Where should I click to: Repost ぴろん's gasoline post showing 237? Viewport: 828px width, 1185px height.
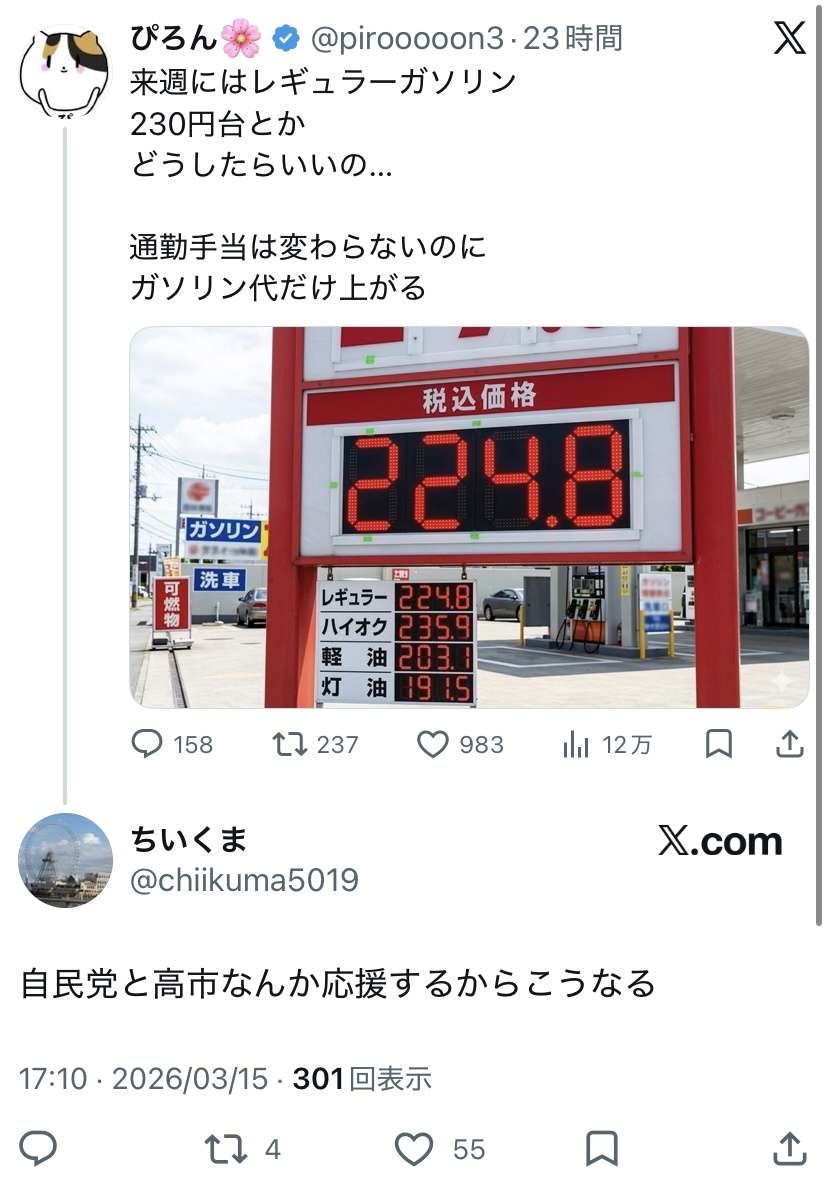point(289,744)
